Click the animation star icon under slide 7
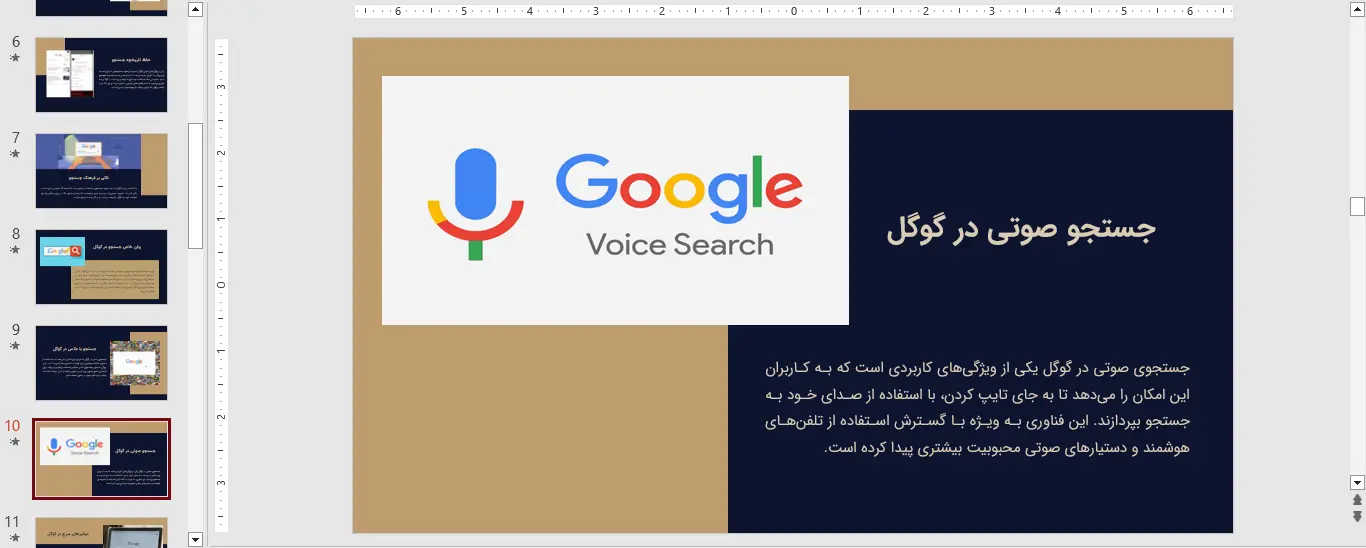1366x548 pixels. click(14, 154)
